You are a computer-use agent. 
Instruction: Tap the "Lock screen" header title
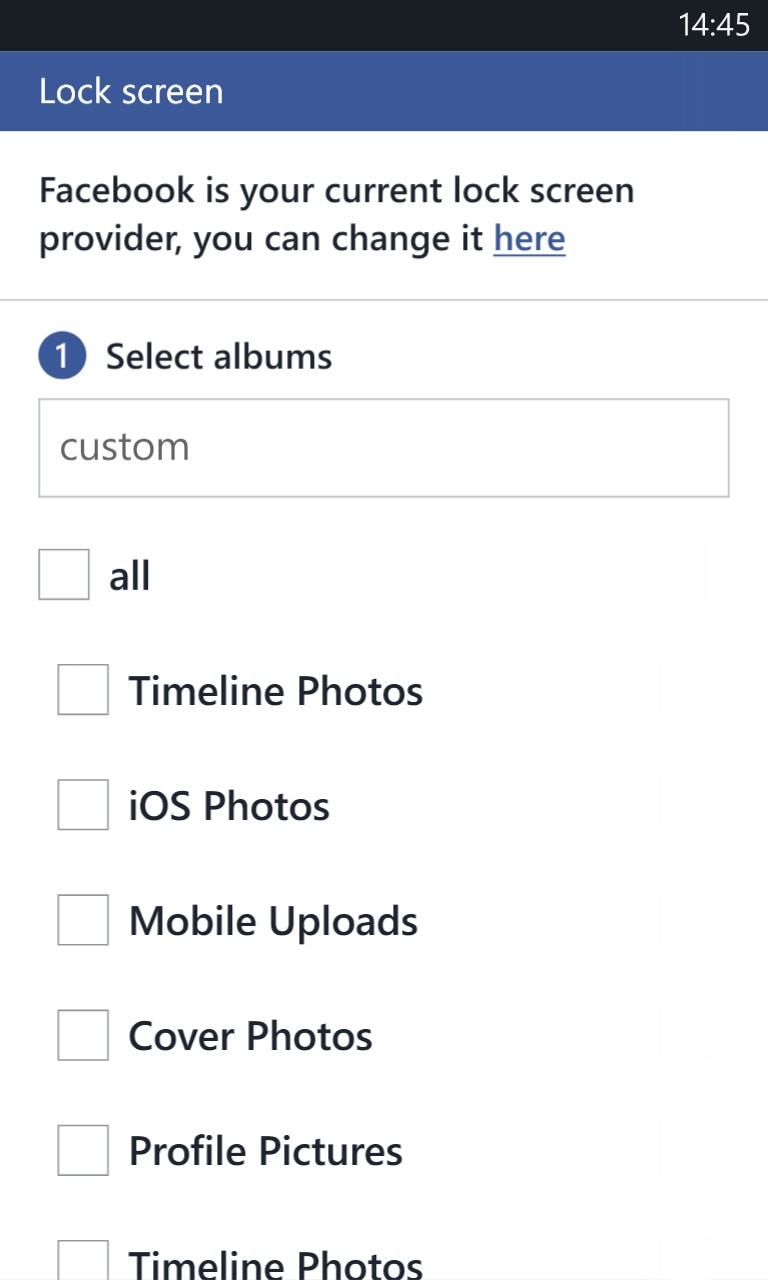pyautogui.click(x=131, y=92)
